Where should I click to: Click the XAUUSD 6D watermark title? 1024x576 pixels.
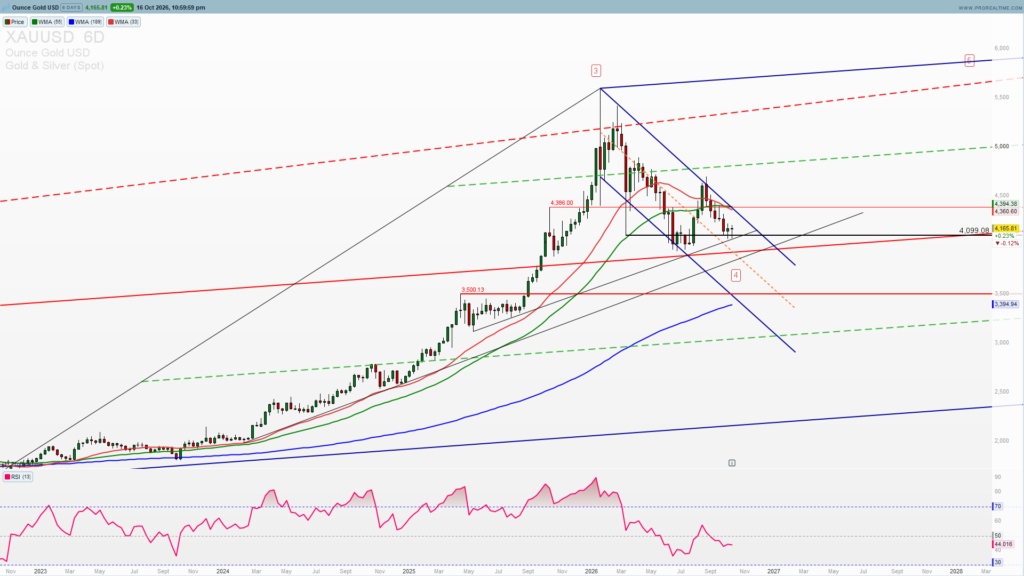(x=55, y=37)
